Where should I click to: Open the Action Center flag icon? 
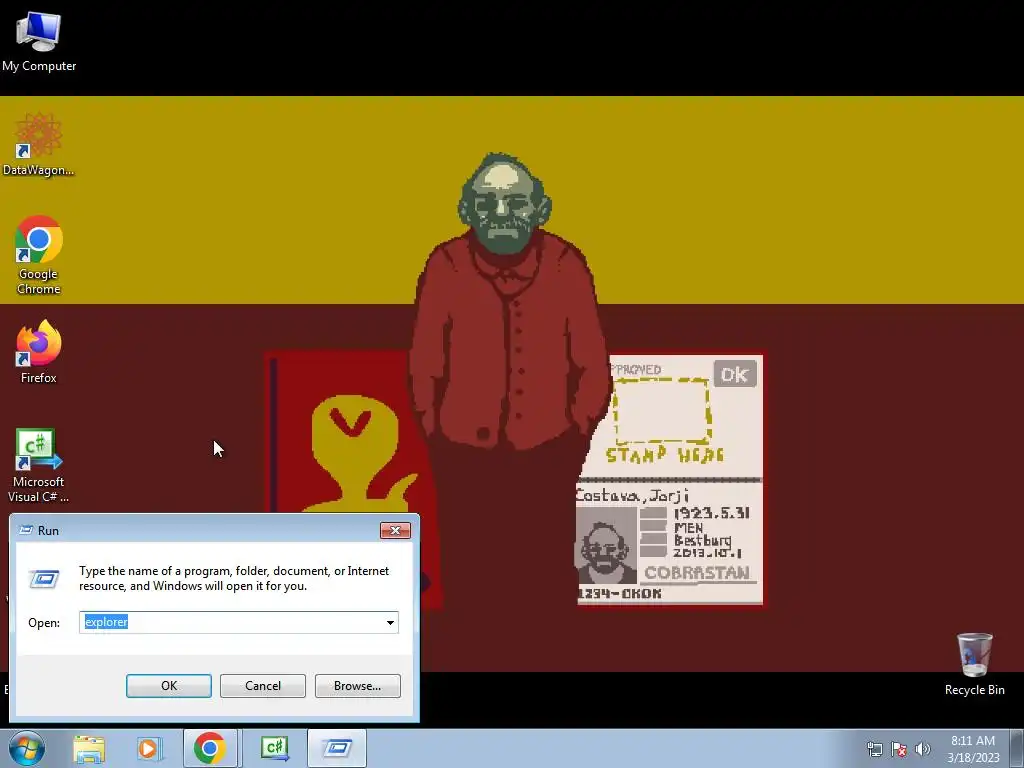coord(899,749)
